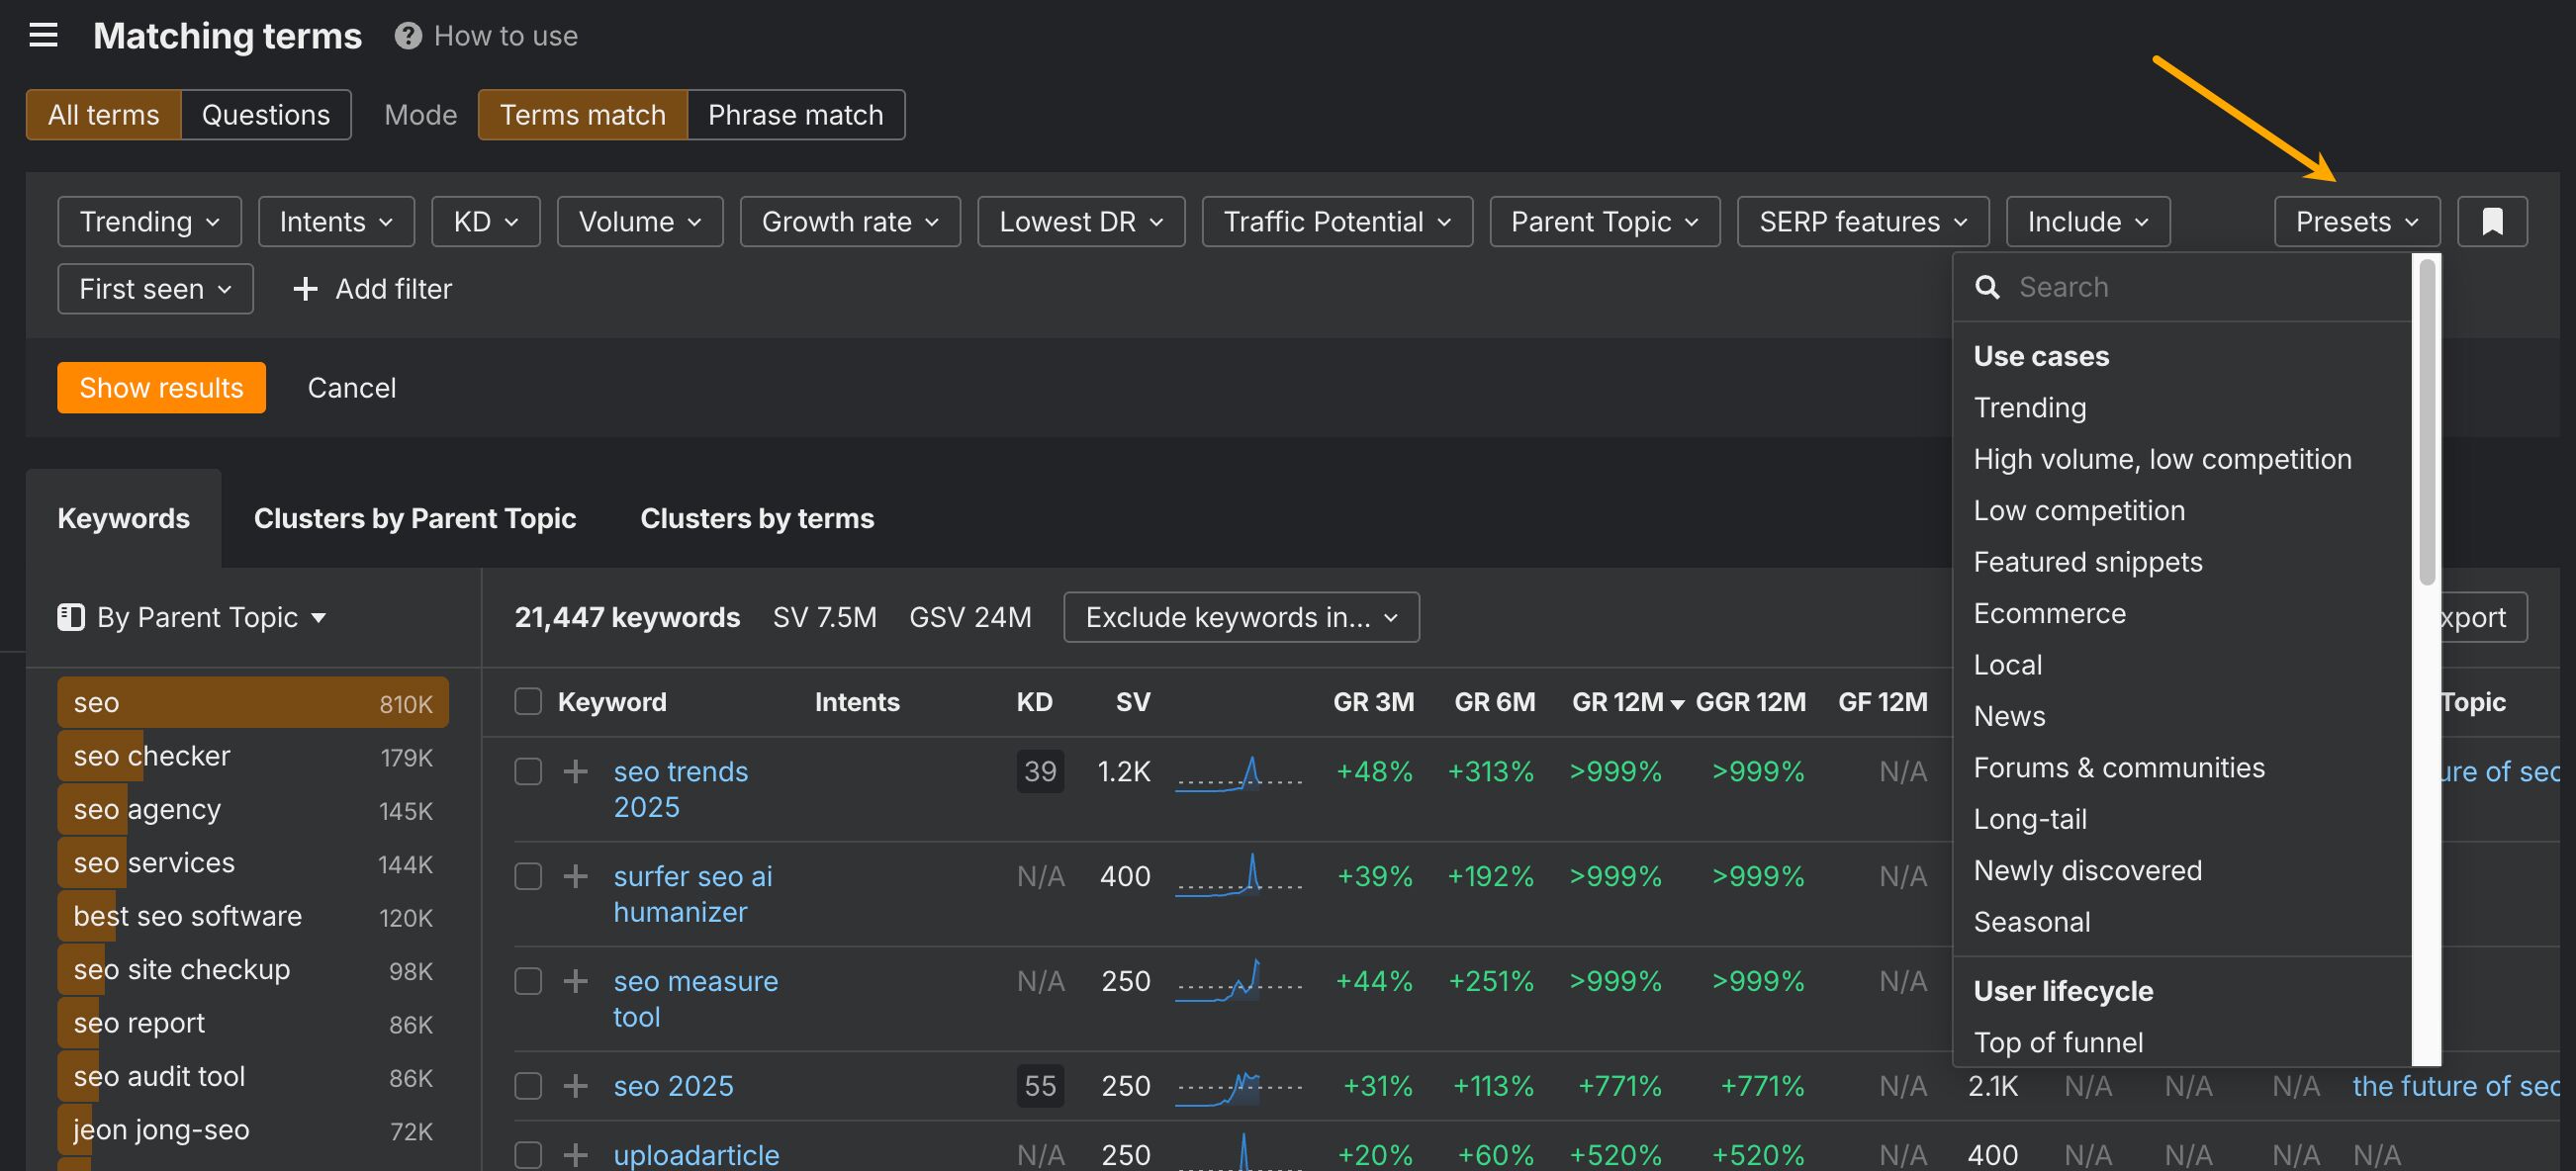Click the bookmark icon beside Presets
The width and height of the screenshot is (2576, 1171).
pyautogui.click(x=2492, y=221)
